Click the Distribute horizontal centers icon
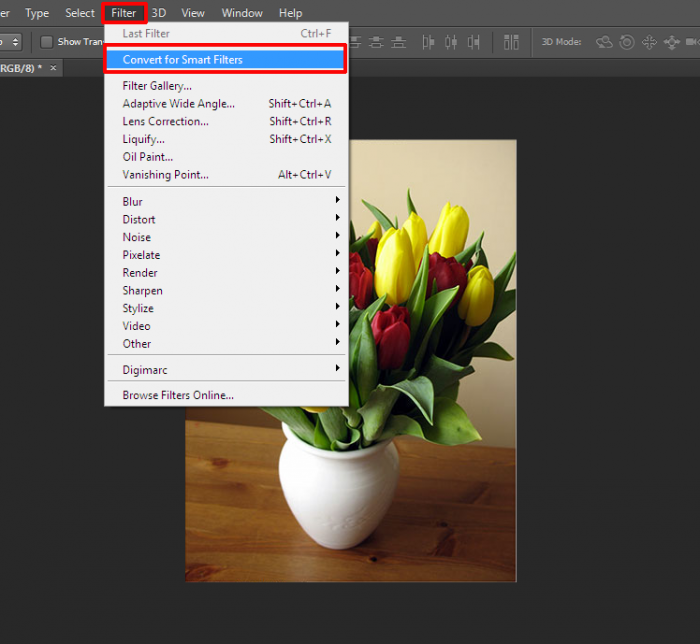Screen dimensions: 700x644 pyautogui.click(x=450, y=42)
